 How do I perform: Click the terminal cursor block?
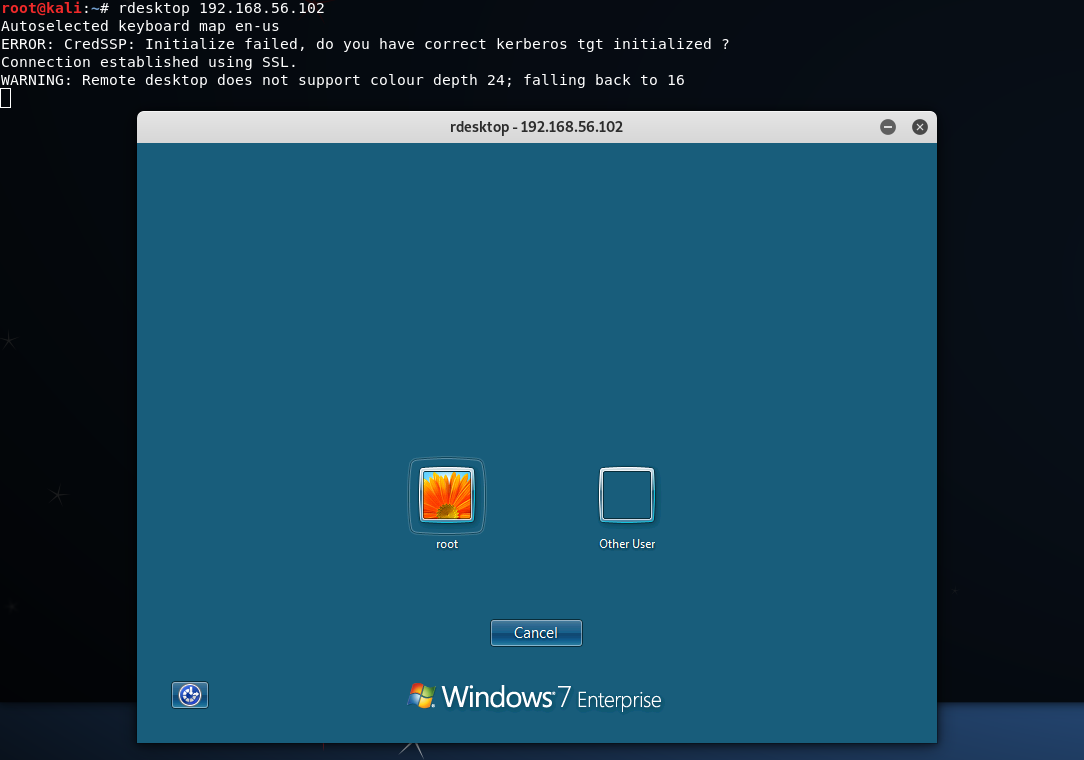pyautogui.click(x=6, y=98)
